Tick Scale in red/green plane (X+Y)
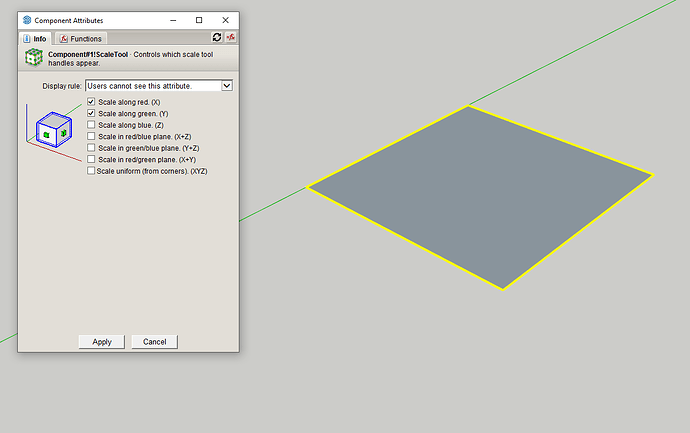 click(91, 159)
